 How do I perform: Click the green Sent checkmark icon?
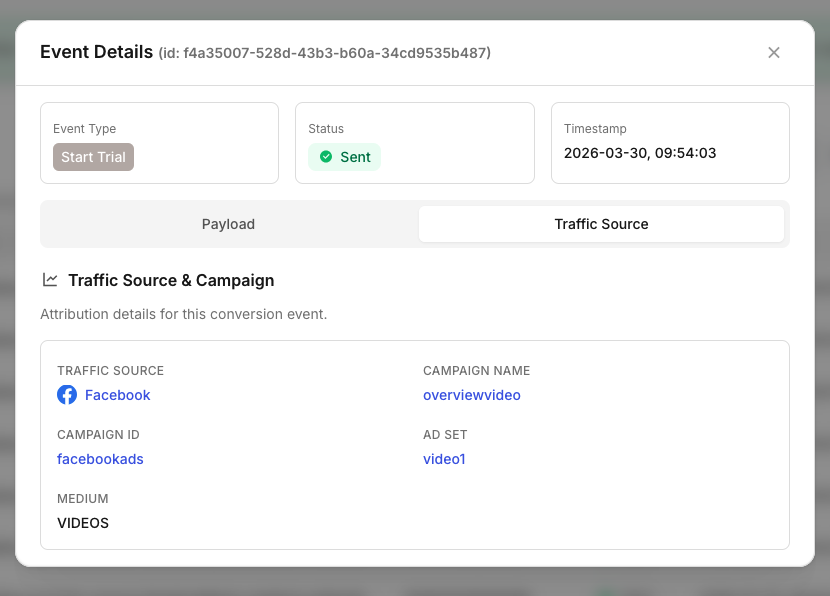coord(326,157)
